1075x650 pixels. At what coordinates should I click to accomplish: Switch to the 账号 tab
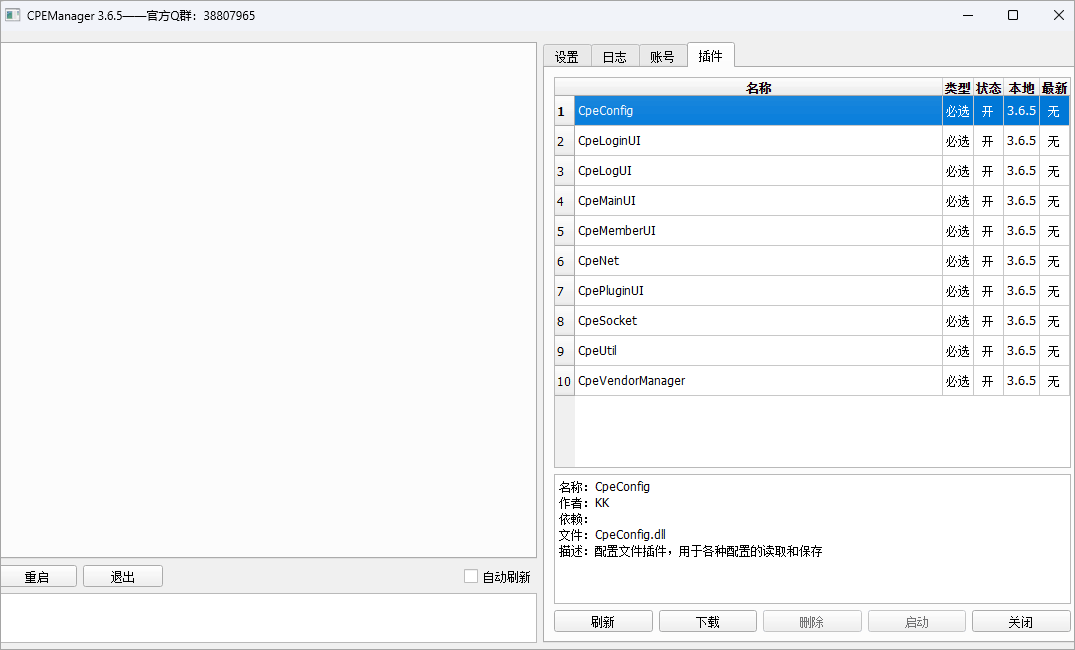click(x=663, y=57)
